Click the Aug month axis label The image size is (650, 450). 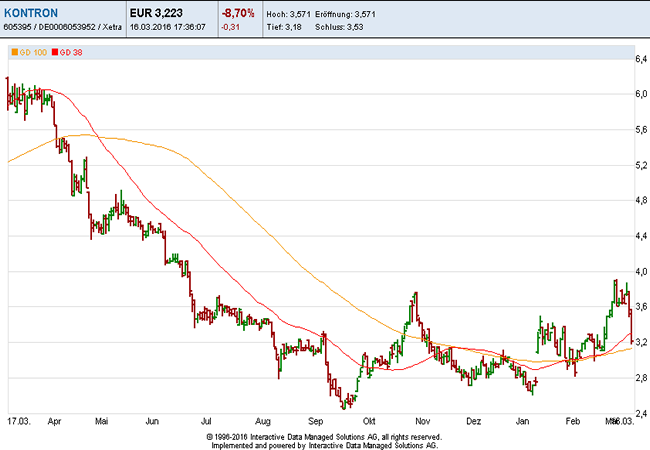(x=263, y=422)
